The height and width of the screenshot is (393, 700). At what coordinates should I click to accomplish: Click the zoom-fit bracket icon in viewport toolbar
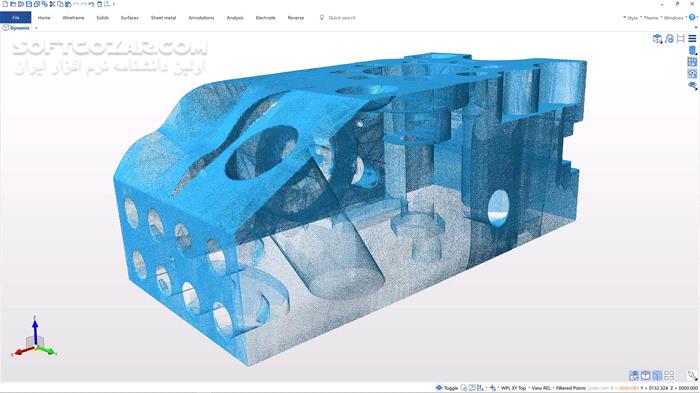pos(680,39)
